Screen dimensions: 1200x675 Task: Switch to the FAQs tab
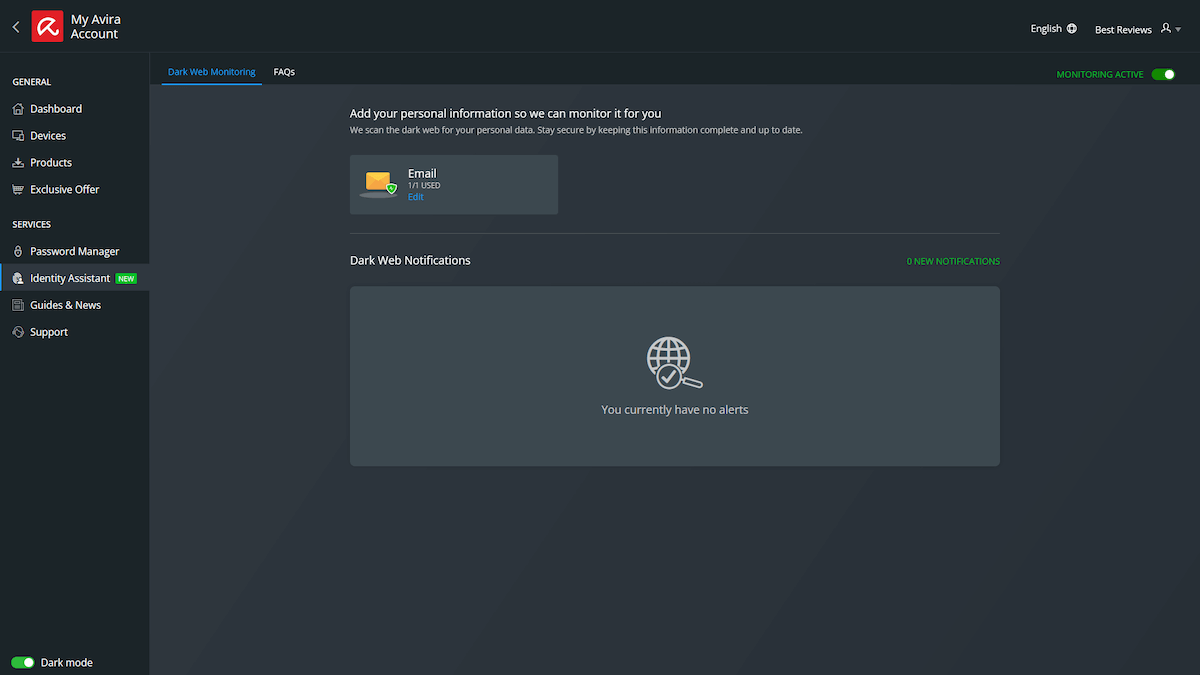[284, 71]
